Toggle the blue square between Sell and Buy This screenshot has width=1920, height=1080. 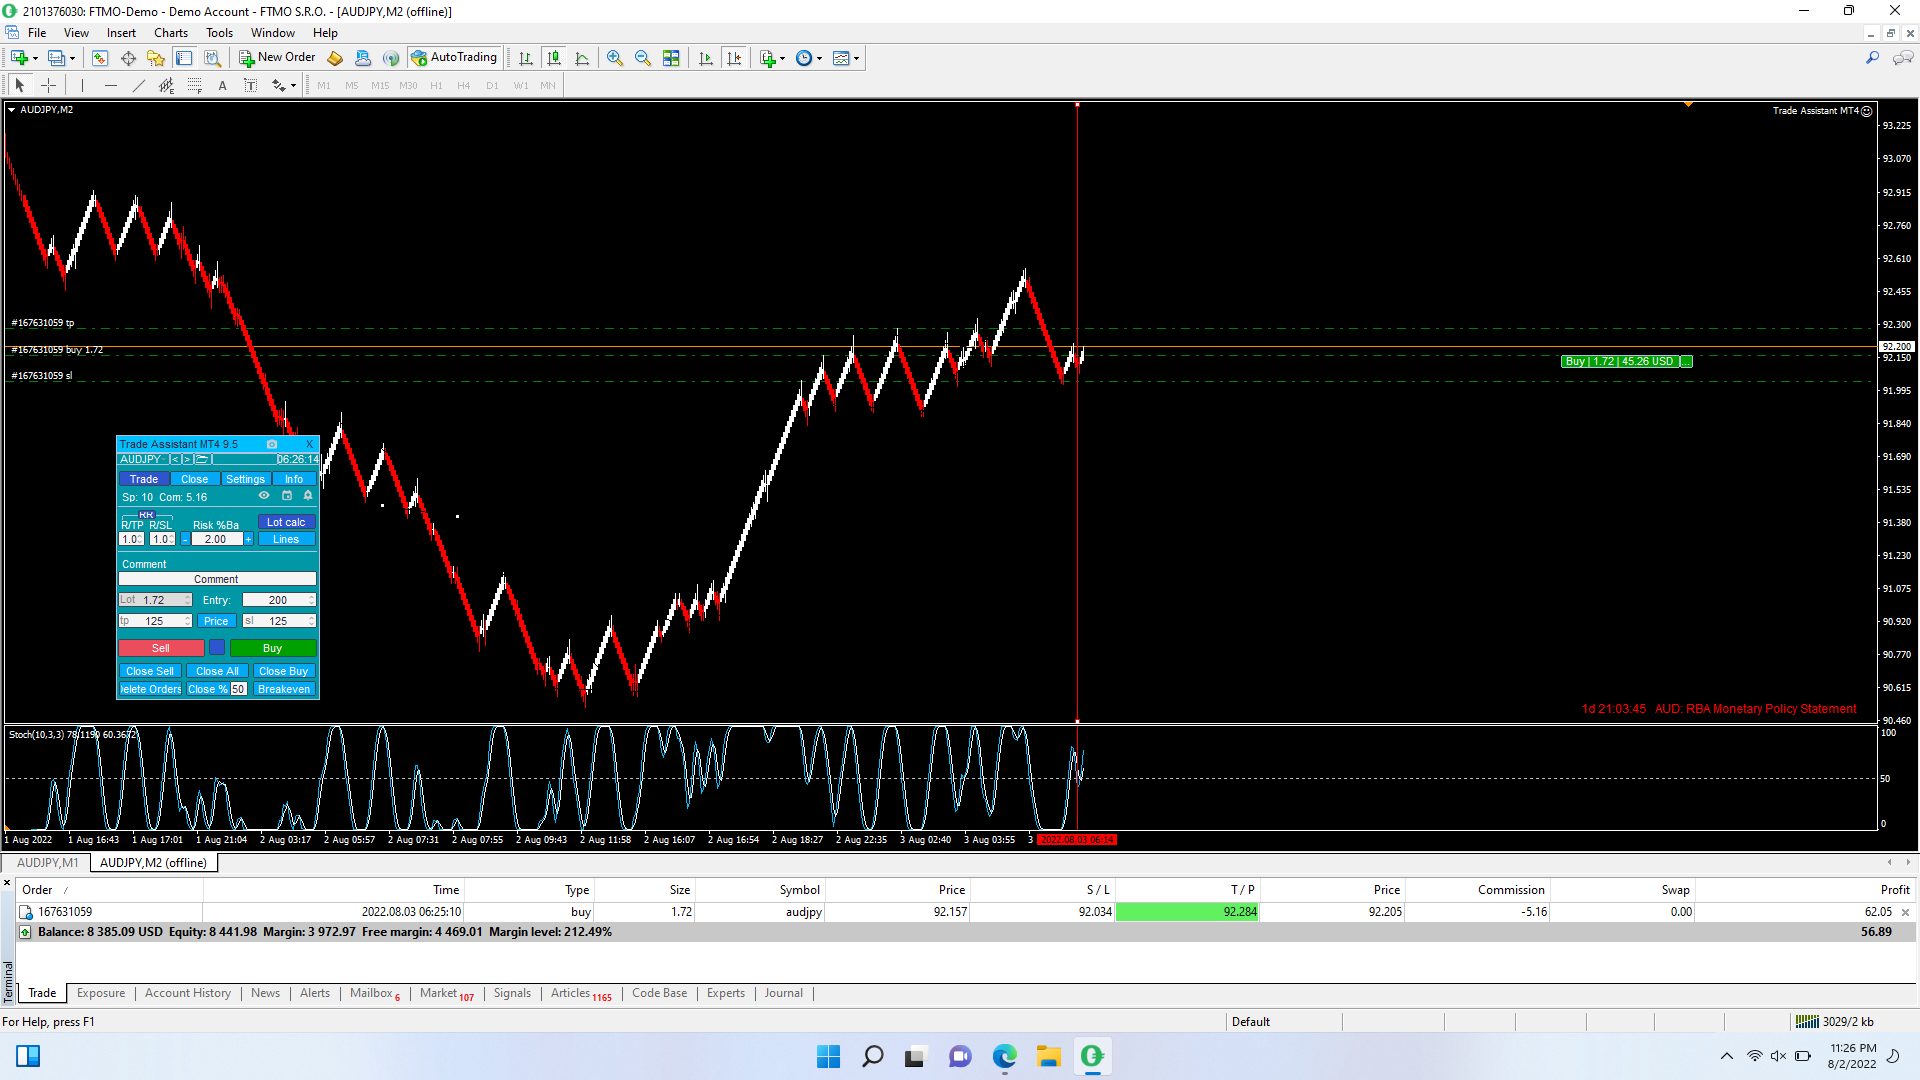217,648
